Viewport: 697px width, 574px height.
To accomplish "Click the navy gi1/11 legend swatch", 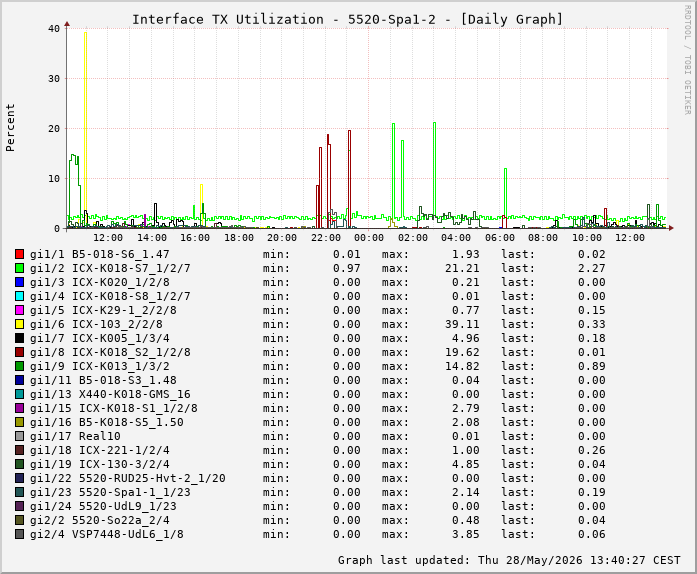I will click(x=19, y=380).
